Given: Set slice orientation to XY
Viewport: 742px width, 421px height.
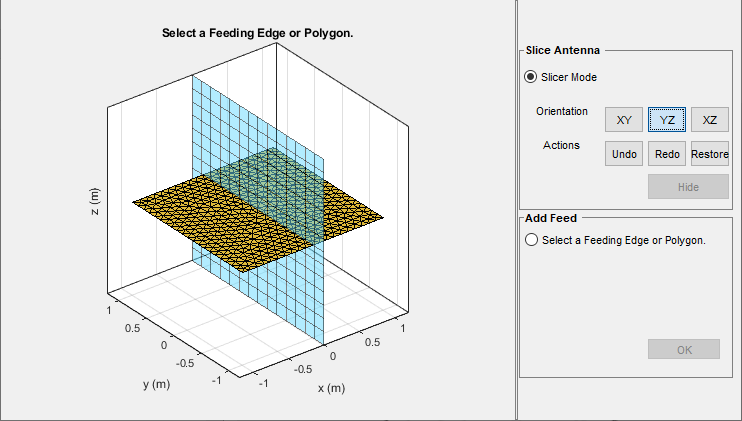Looking at the screenshot, I should tap(624, 120).
